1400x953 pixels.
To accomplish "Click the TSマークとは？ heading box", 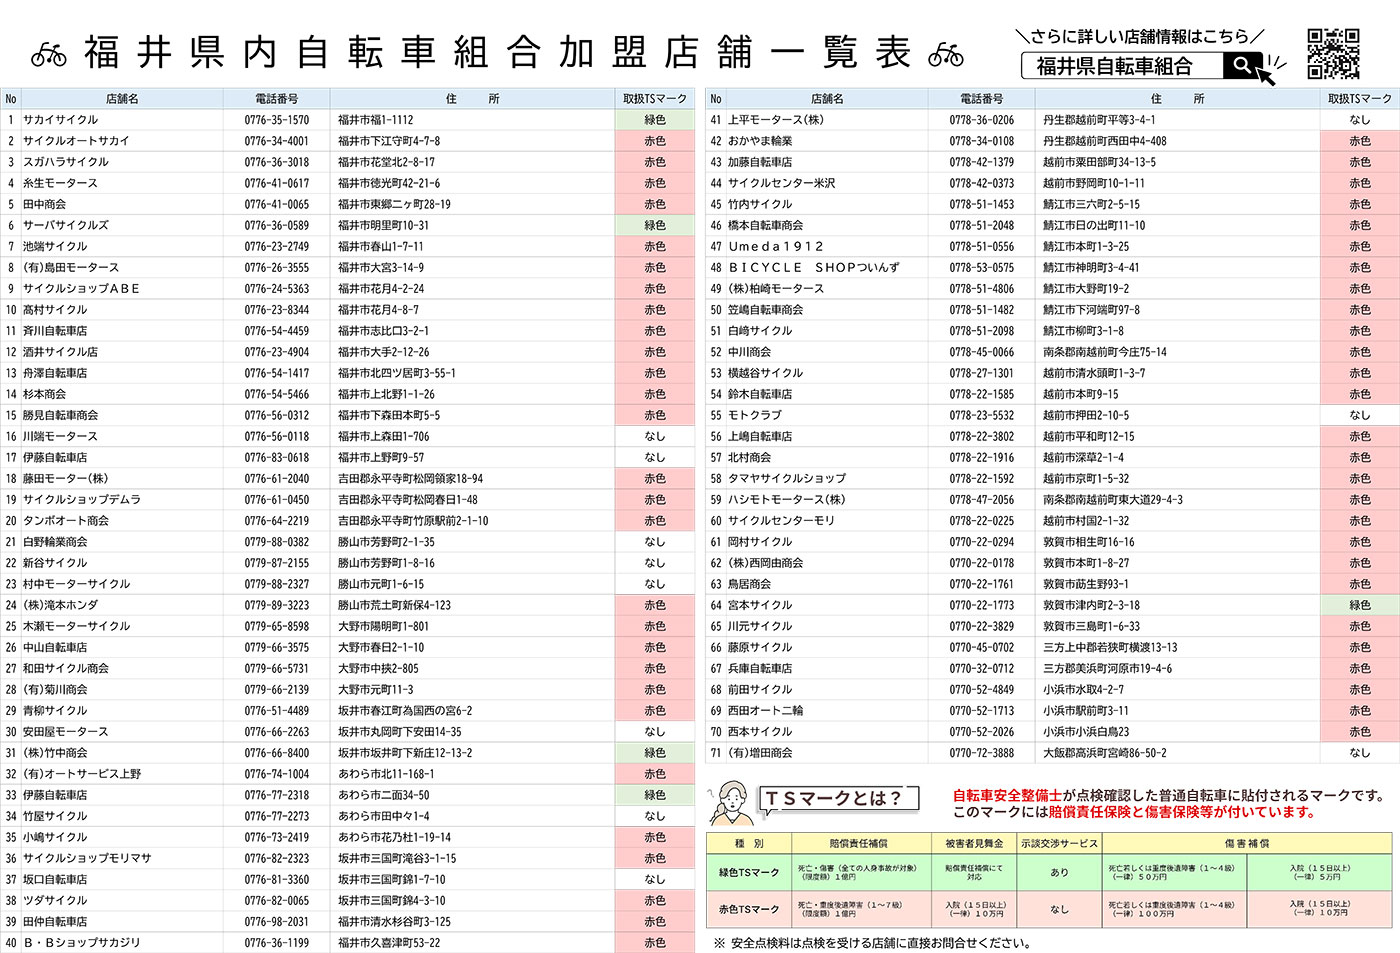I will coord(833,798).
